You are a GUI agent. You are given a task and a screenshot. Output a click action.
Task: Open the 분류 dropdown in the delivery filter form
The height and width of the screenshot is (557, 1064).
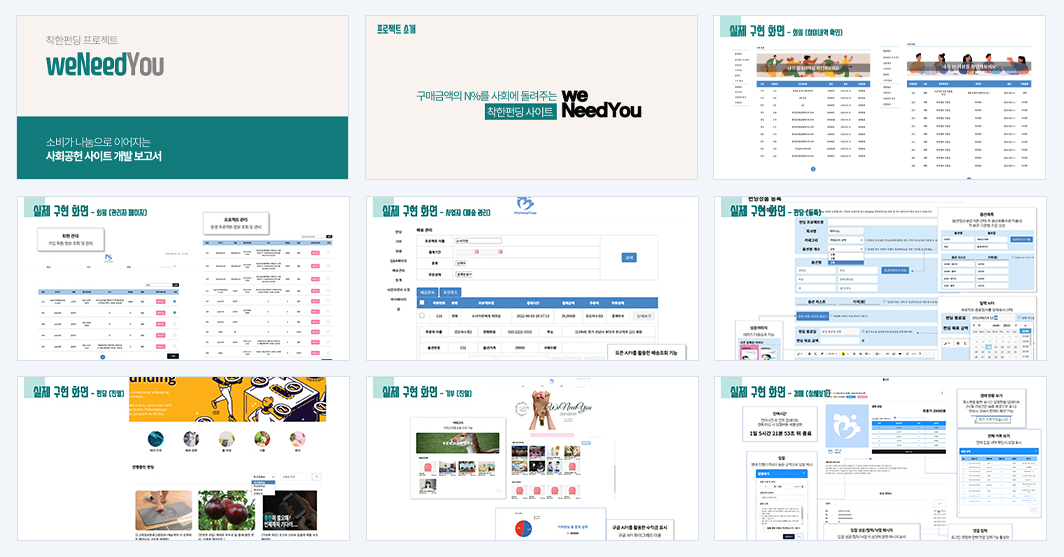pos(461,263)
